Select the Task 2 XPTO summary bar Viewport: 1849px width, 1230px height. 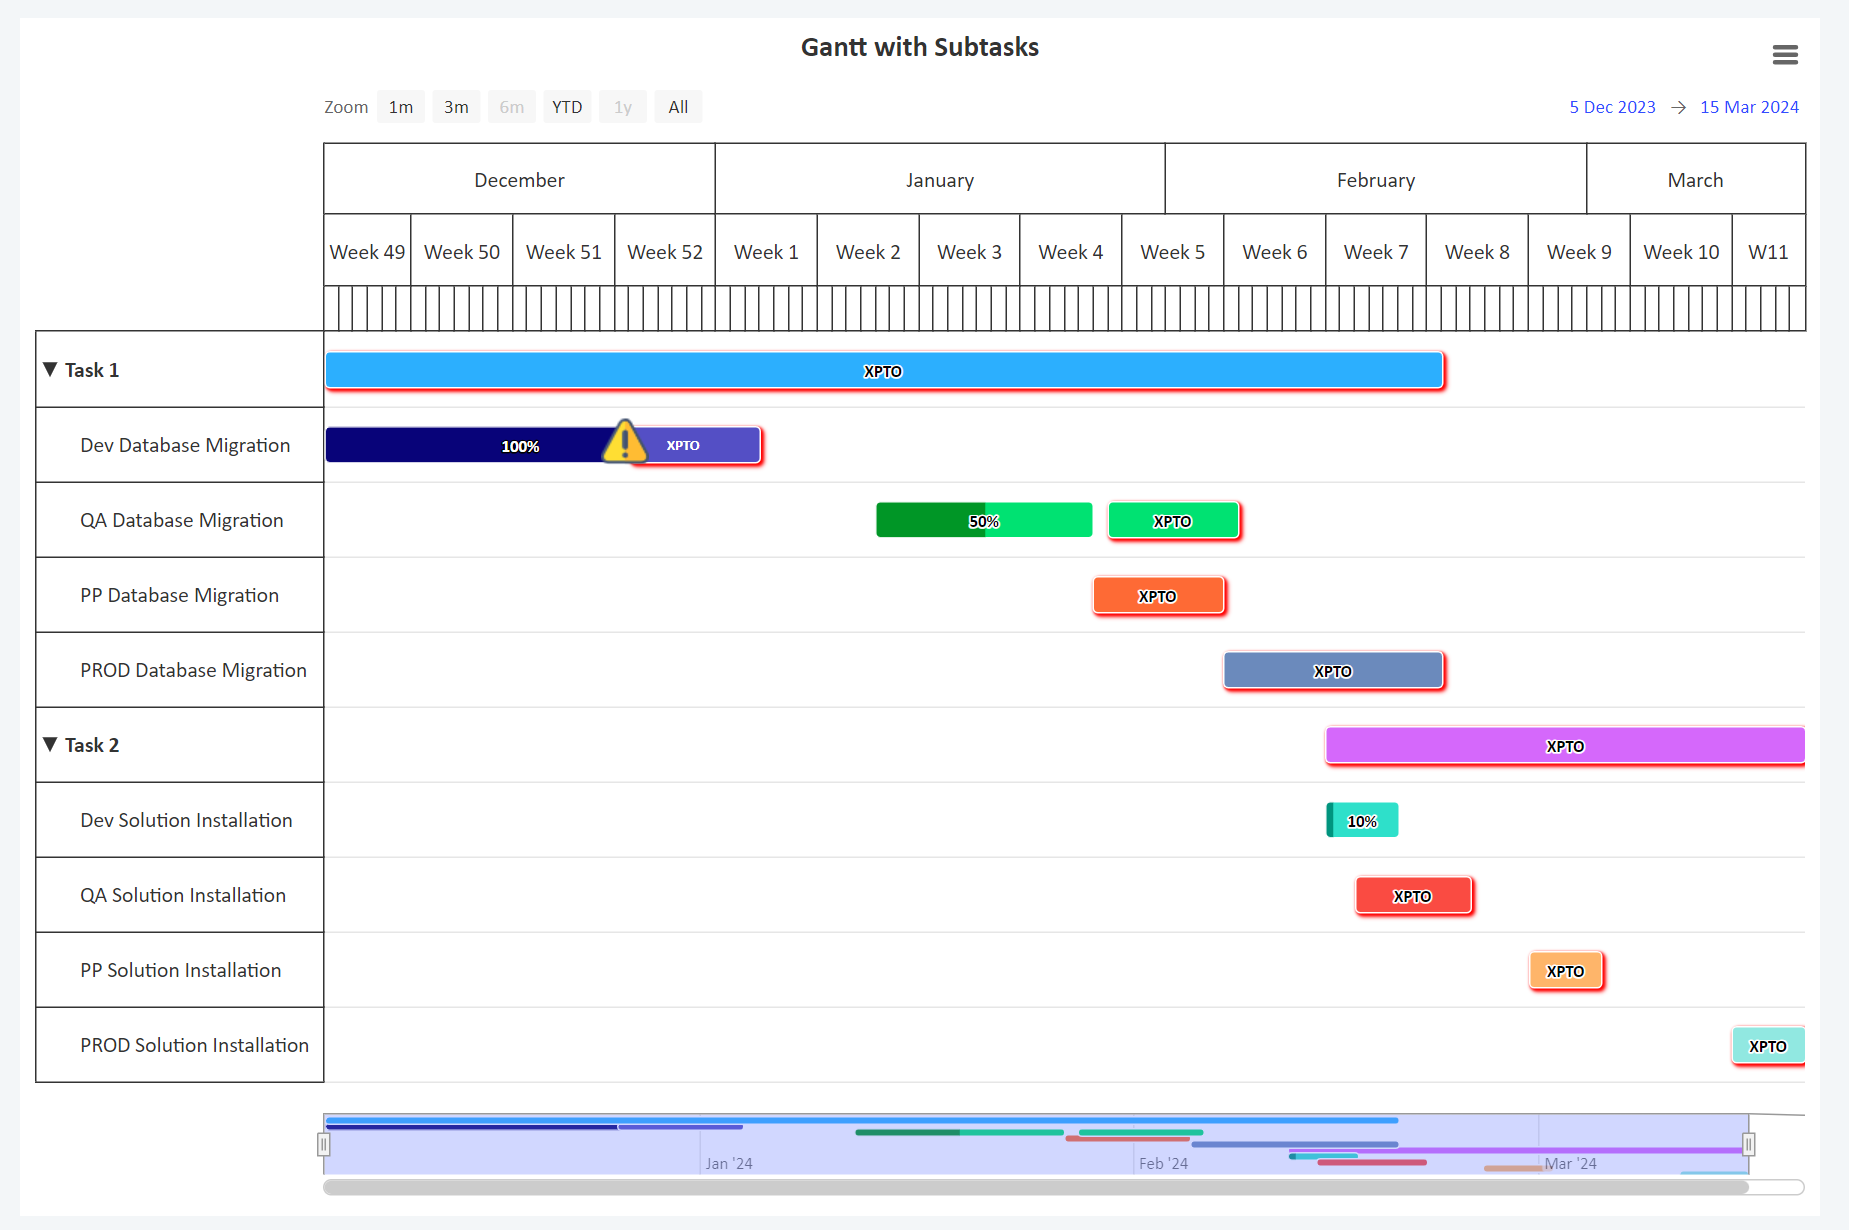1565,745
